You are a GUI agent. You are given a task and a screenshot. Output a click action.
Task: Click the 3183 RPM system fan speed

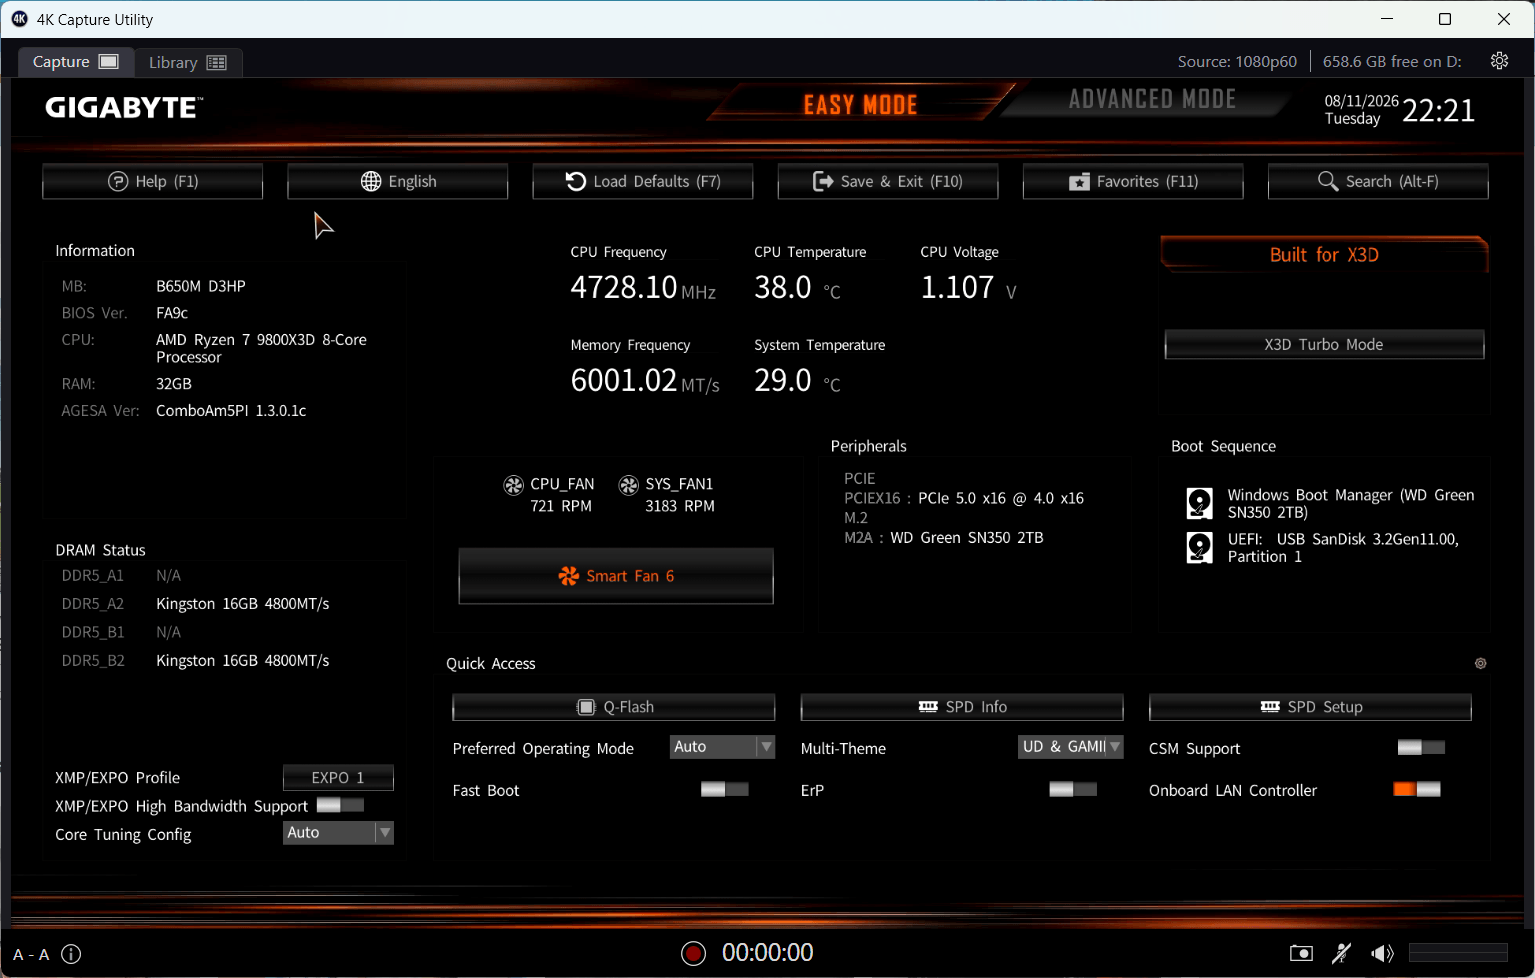(680, 506)
